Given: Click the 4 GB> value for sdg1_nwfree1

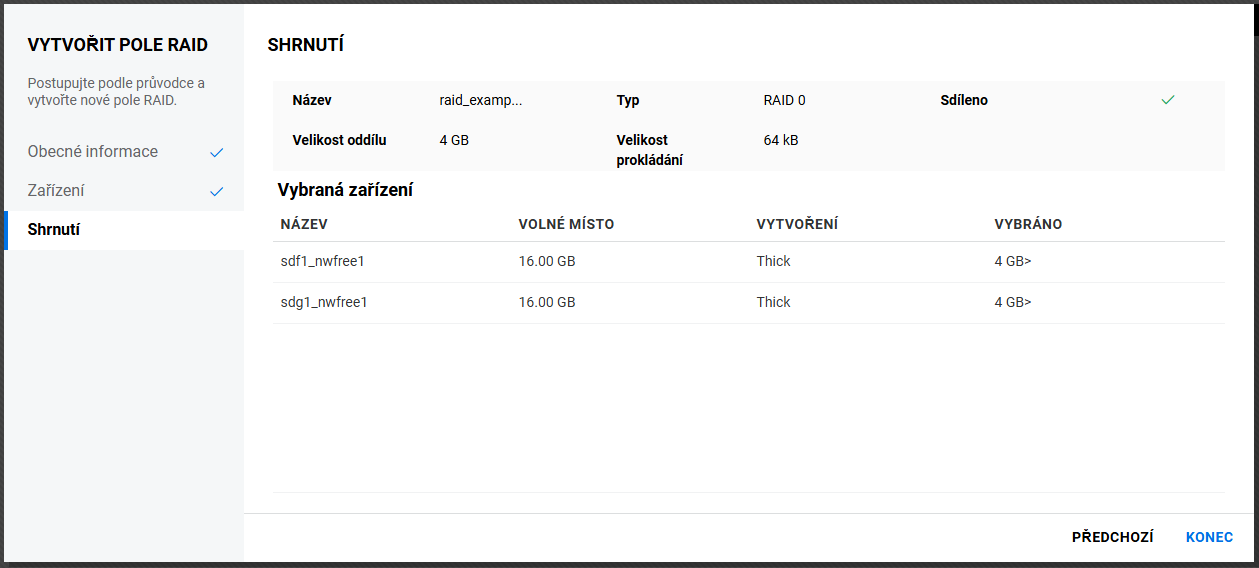Looking at the screenshot, I should point(1012,302).
